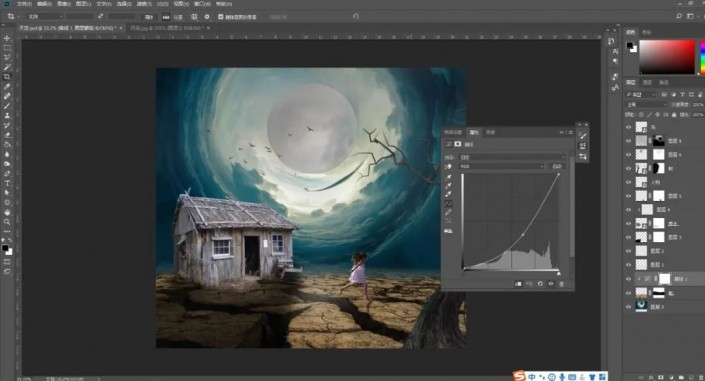Hide the 鸟 layer
The image size is (705, 381).
click(629, 127)
